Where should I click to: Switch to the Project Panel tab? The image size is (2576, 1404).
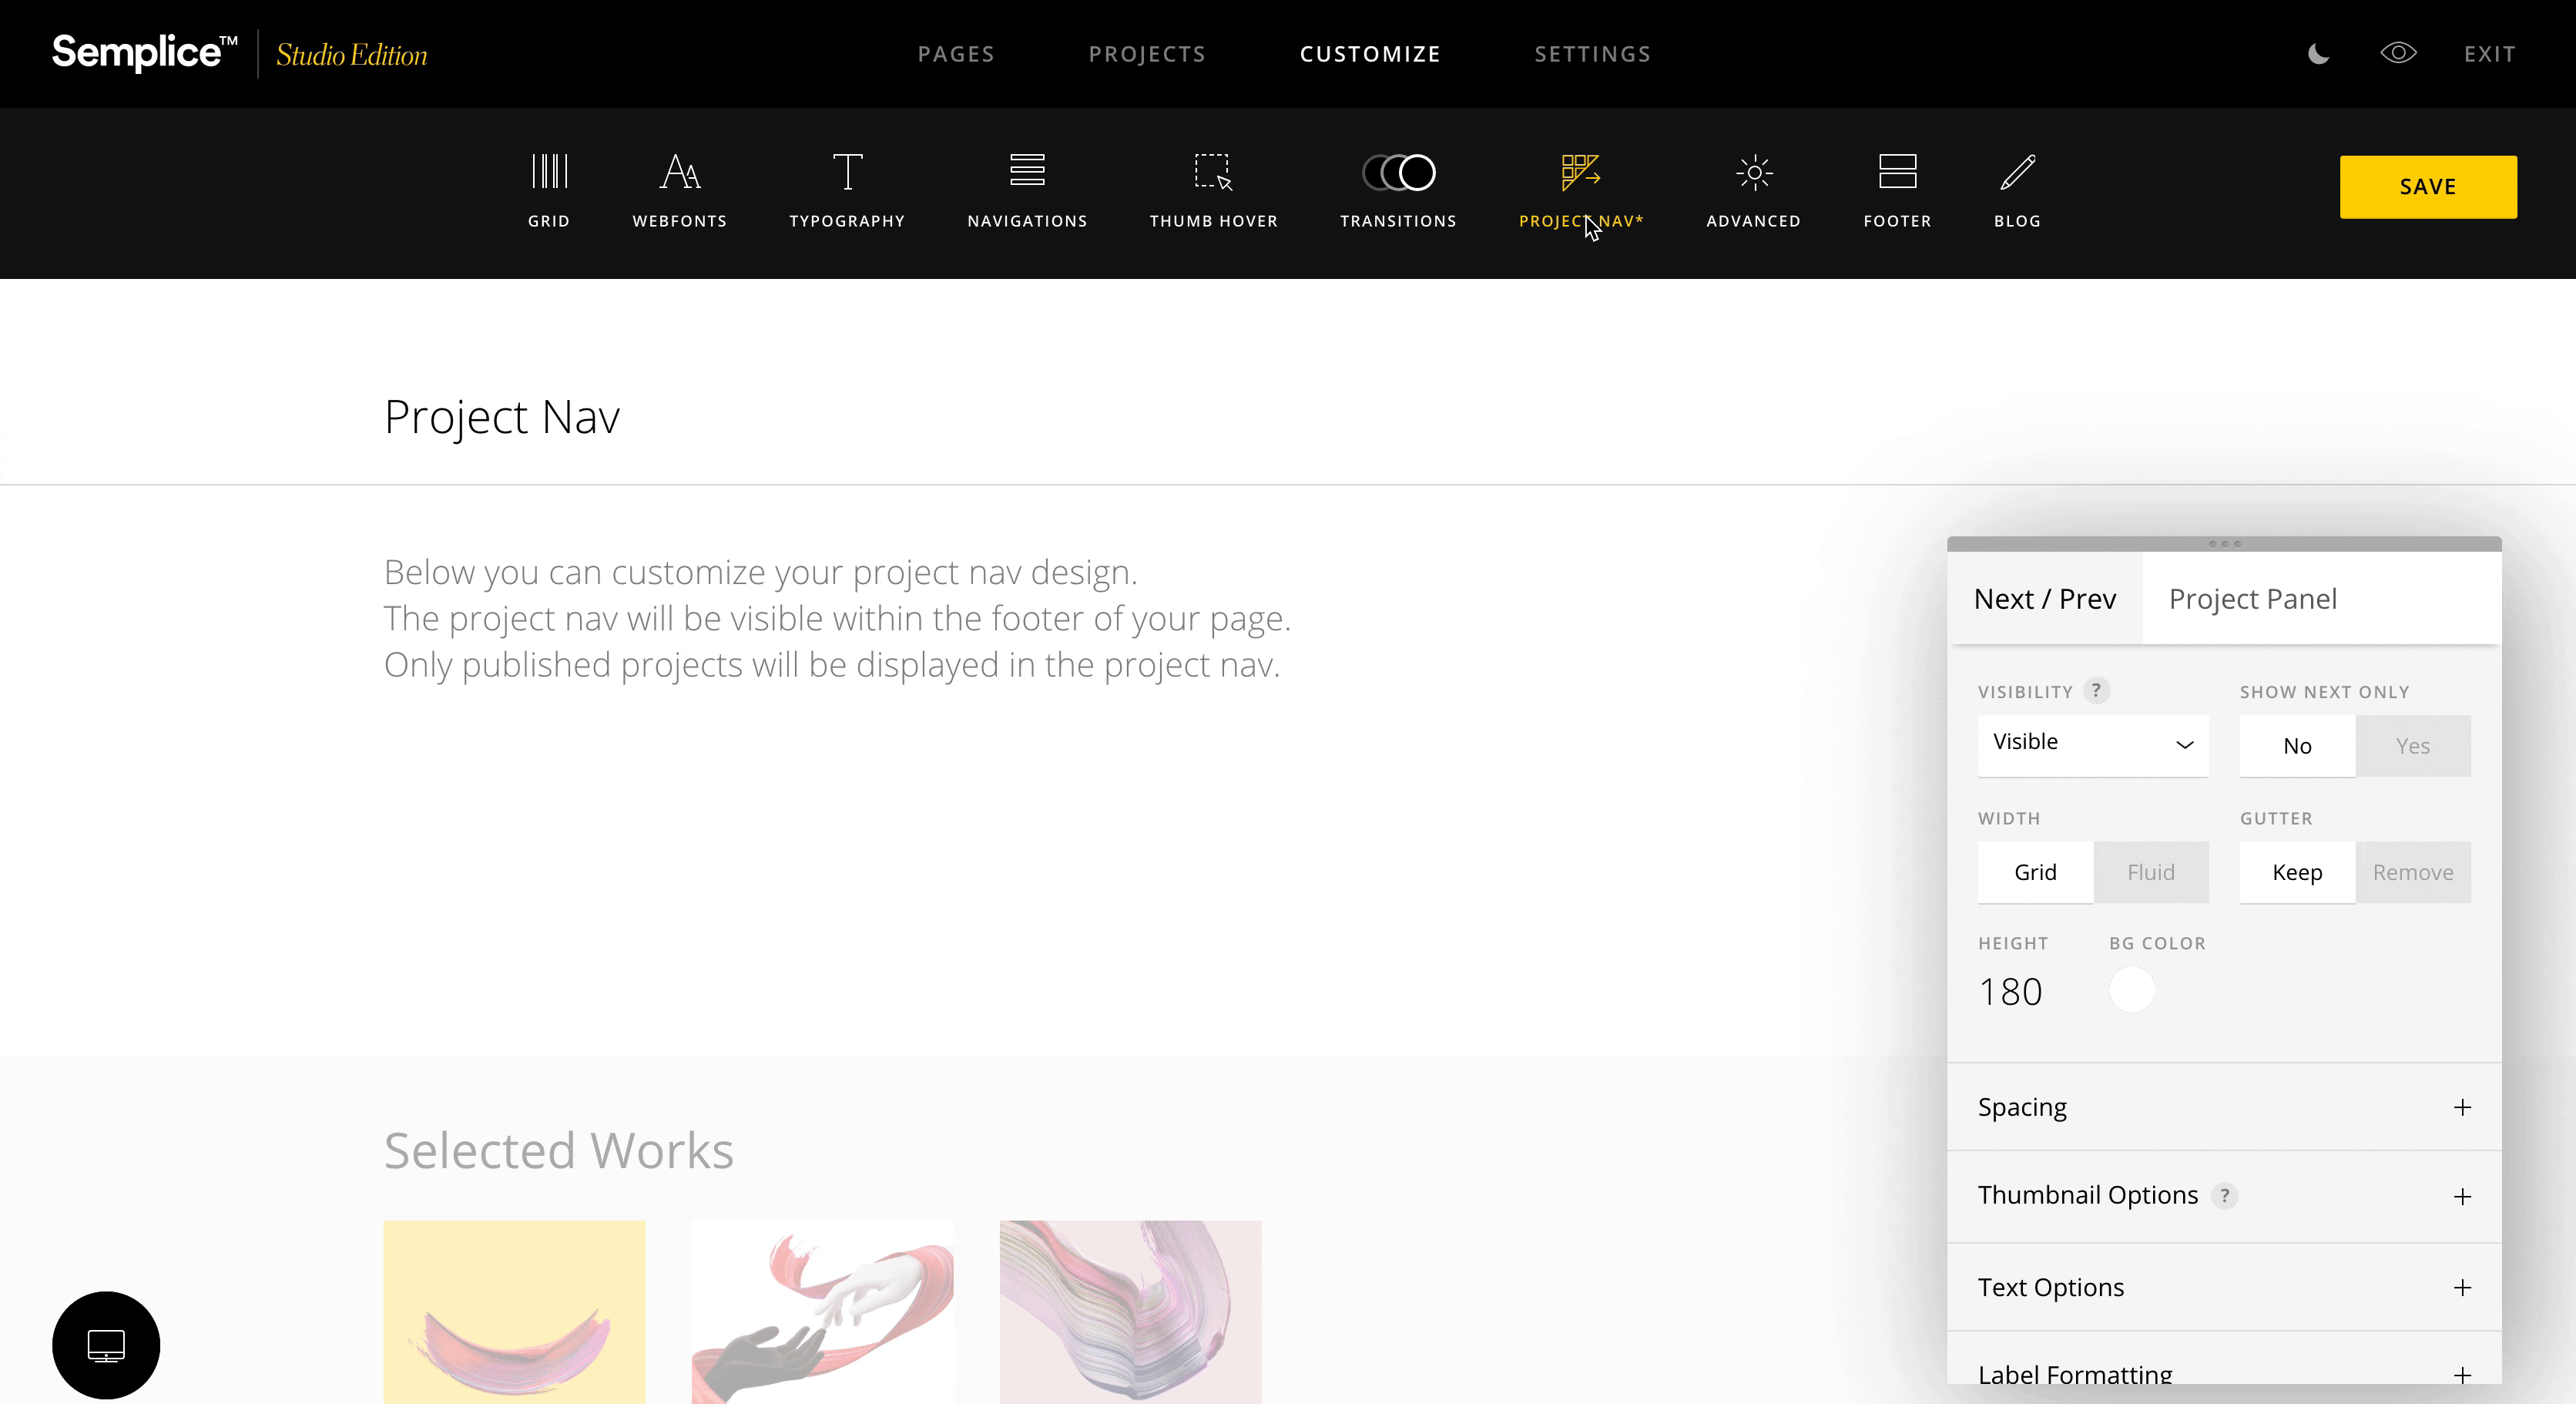click(x=2253, y=599)
